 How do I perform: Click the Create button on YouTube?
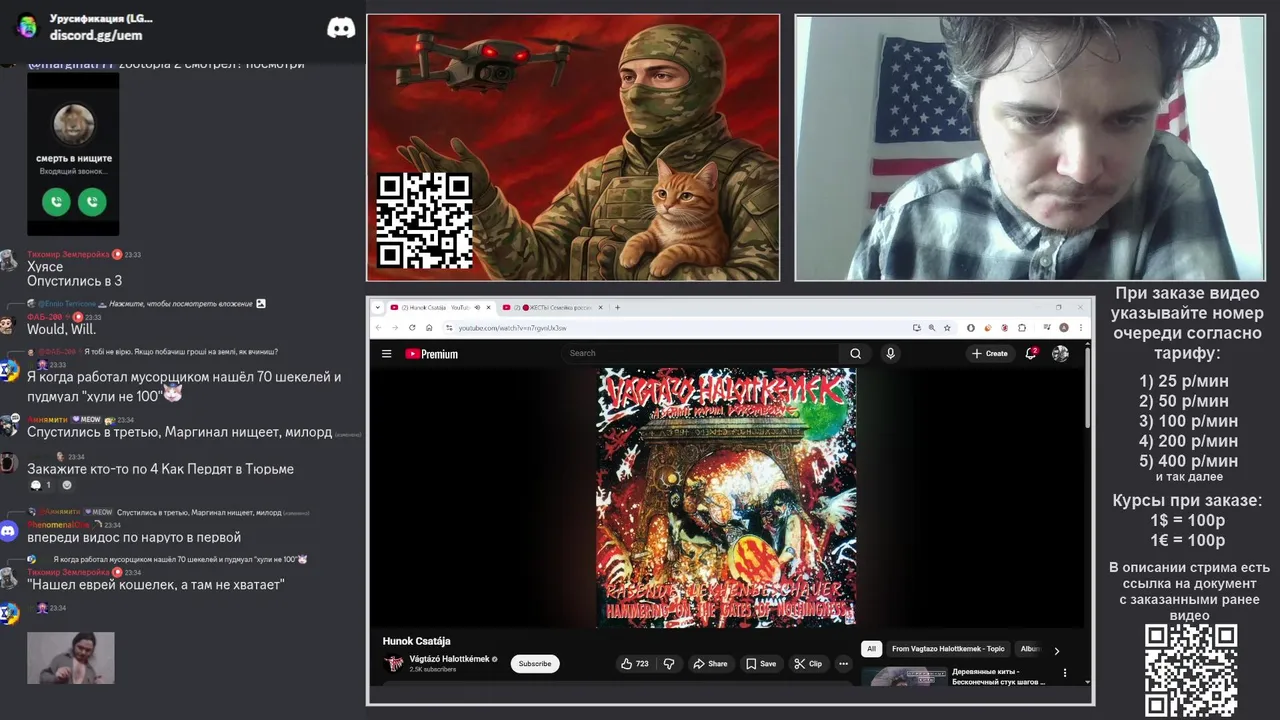pyautogui.click(x=990, y=353)
